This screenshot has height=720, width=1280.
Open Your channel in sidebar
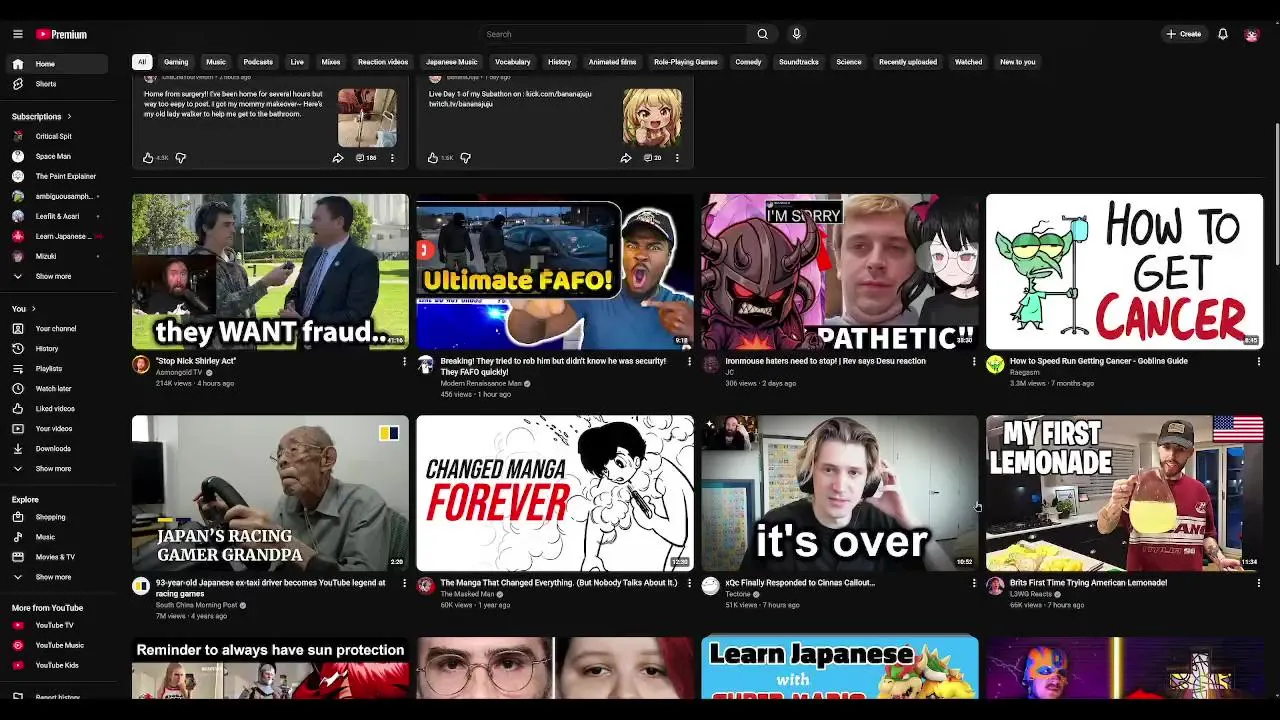click(55, 328)
